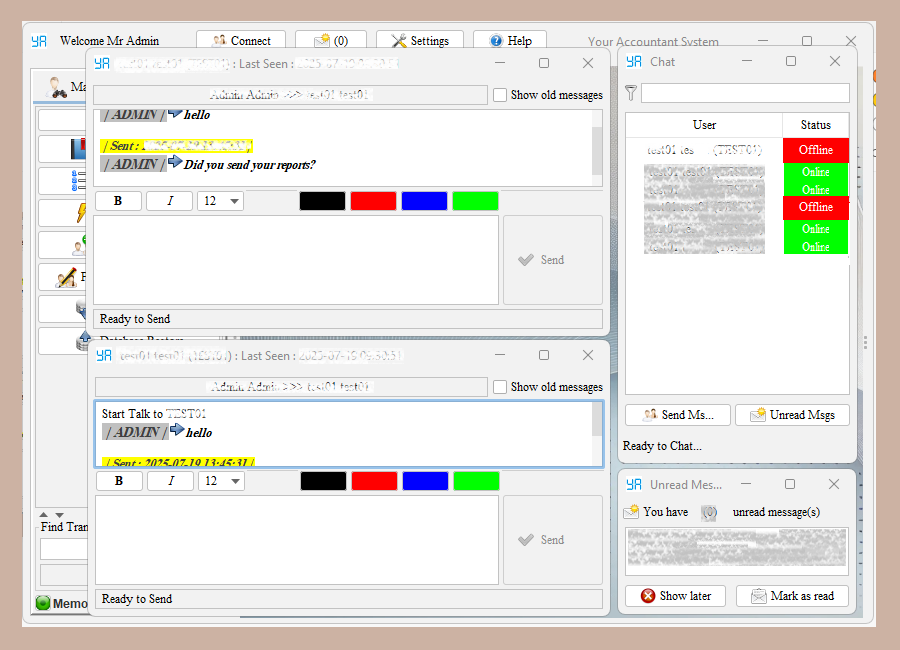900x650 pixels.
Task: Click the Connect button in main toolbar
Action: click(x=241, y=40)
